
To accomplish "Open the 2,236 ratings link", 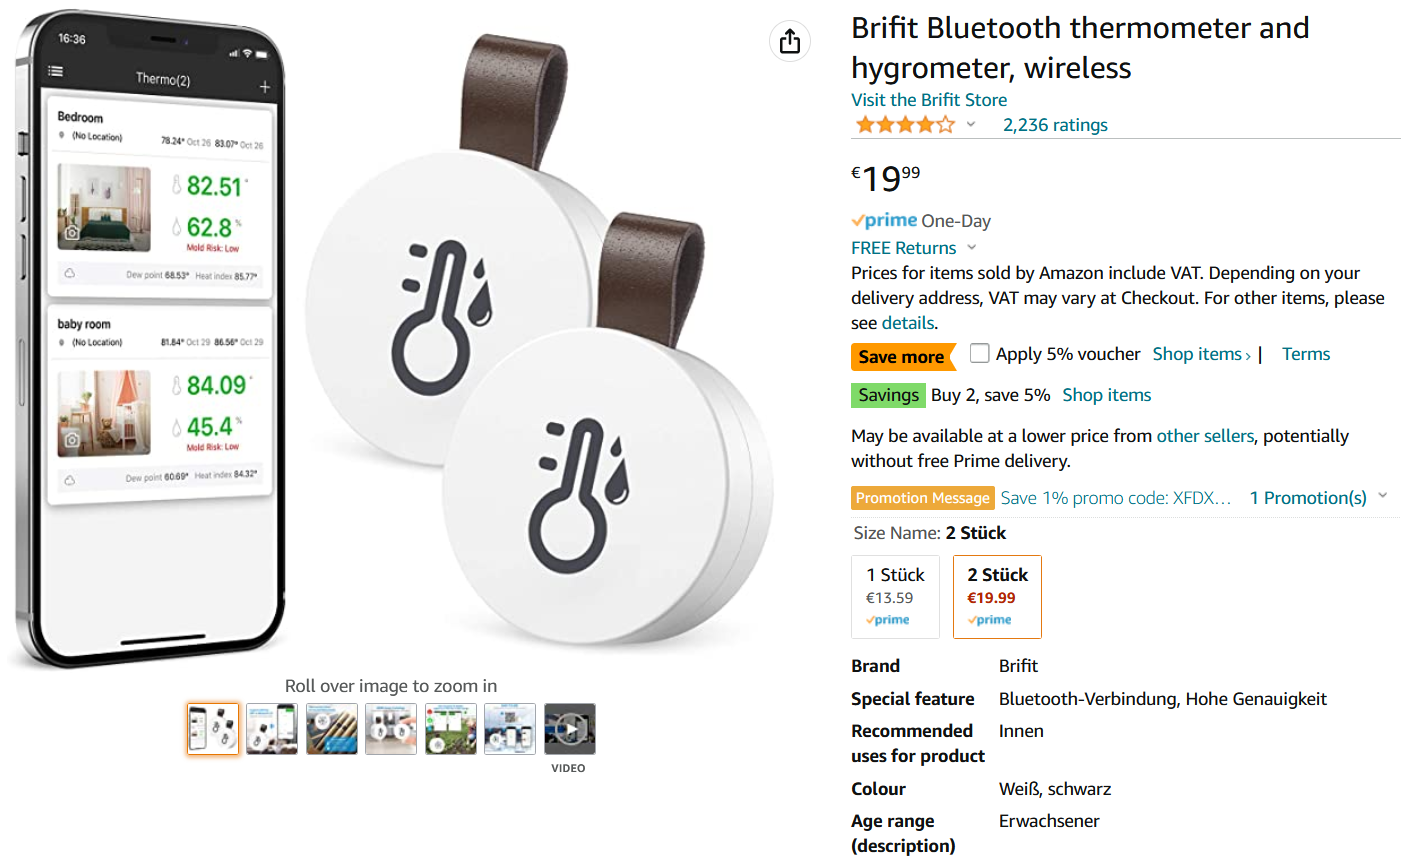I will 1055,125.
